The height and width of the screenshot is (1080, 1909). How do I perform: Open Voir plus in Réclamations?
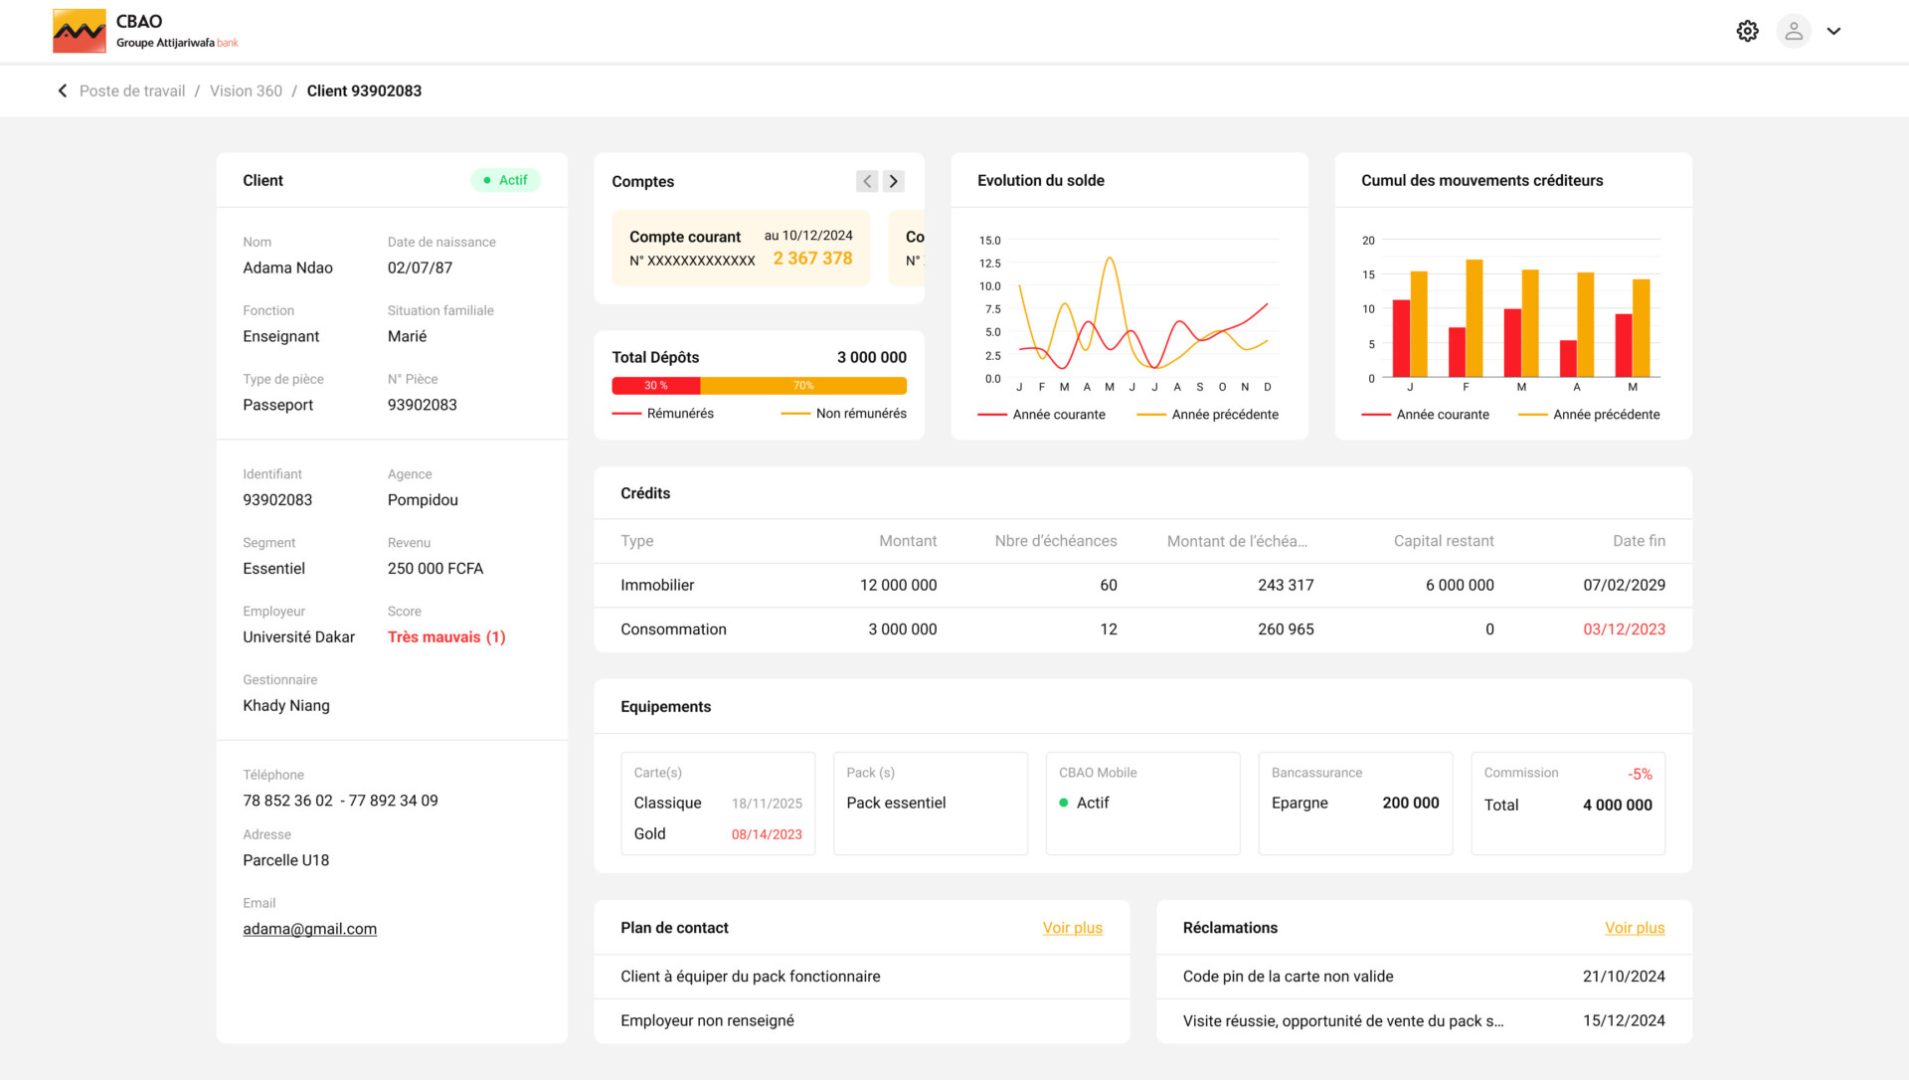point(1634,928)
